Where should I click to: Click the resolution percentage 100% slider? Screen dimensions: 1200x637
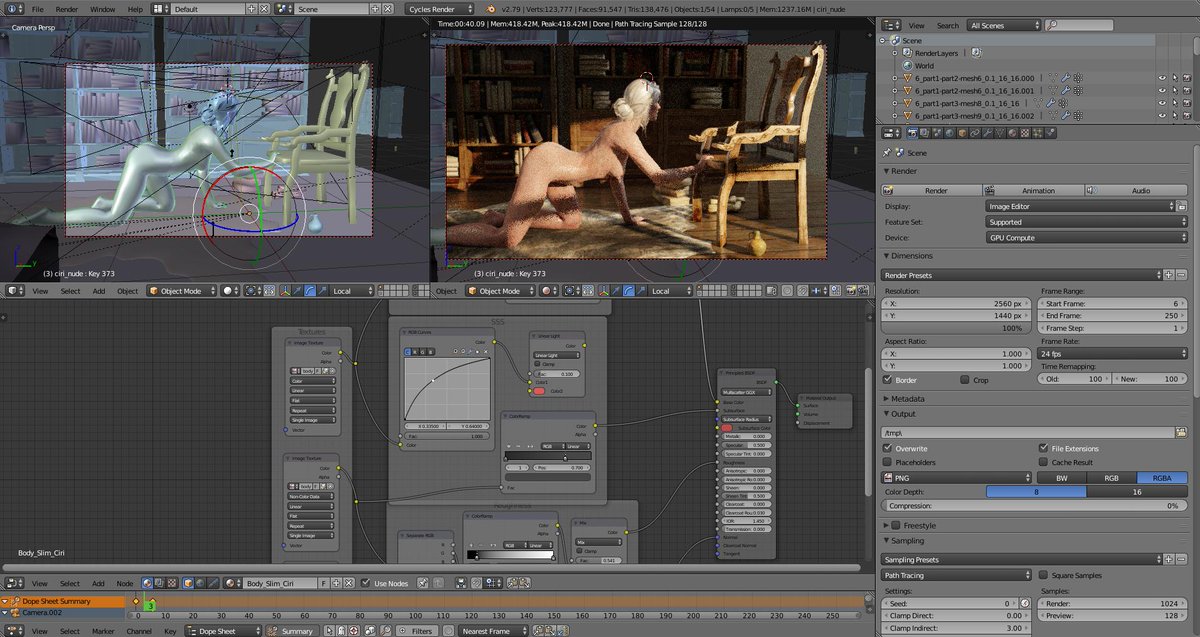tap(954, 328)
